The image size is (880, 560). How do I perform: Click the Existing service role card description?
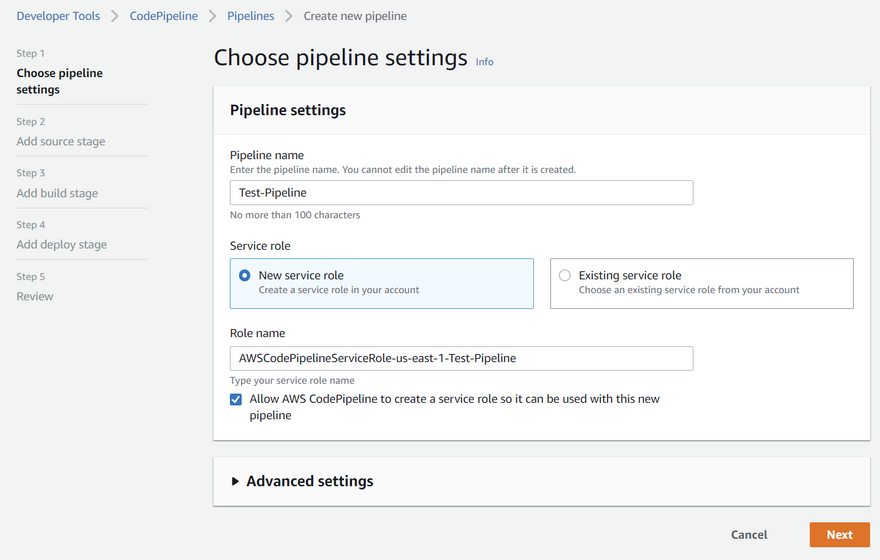tap(689, 290)
